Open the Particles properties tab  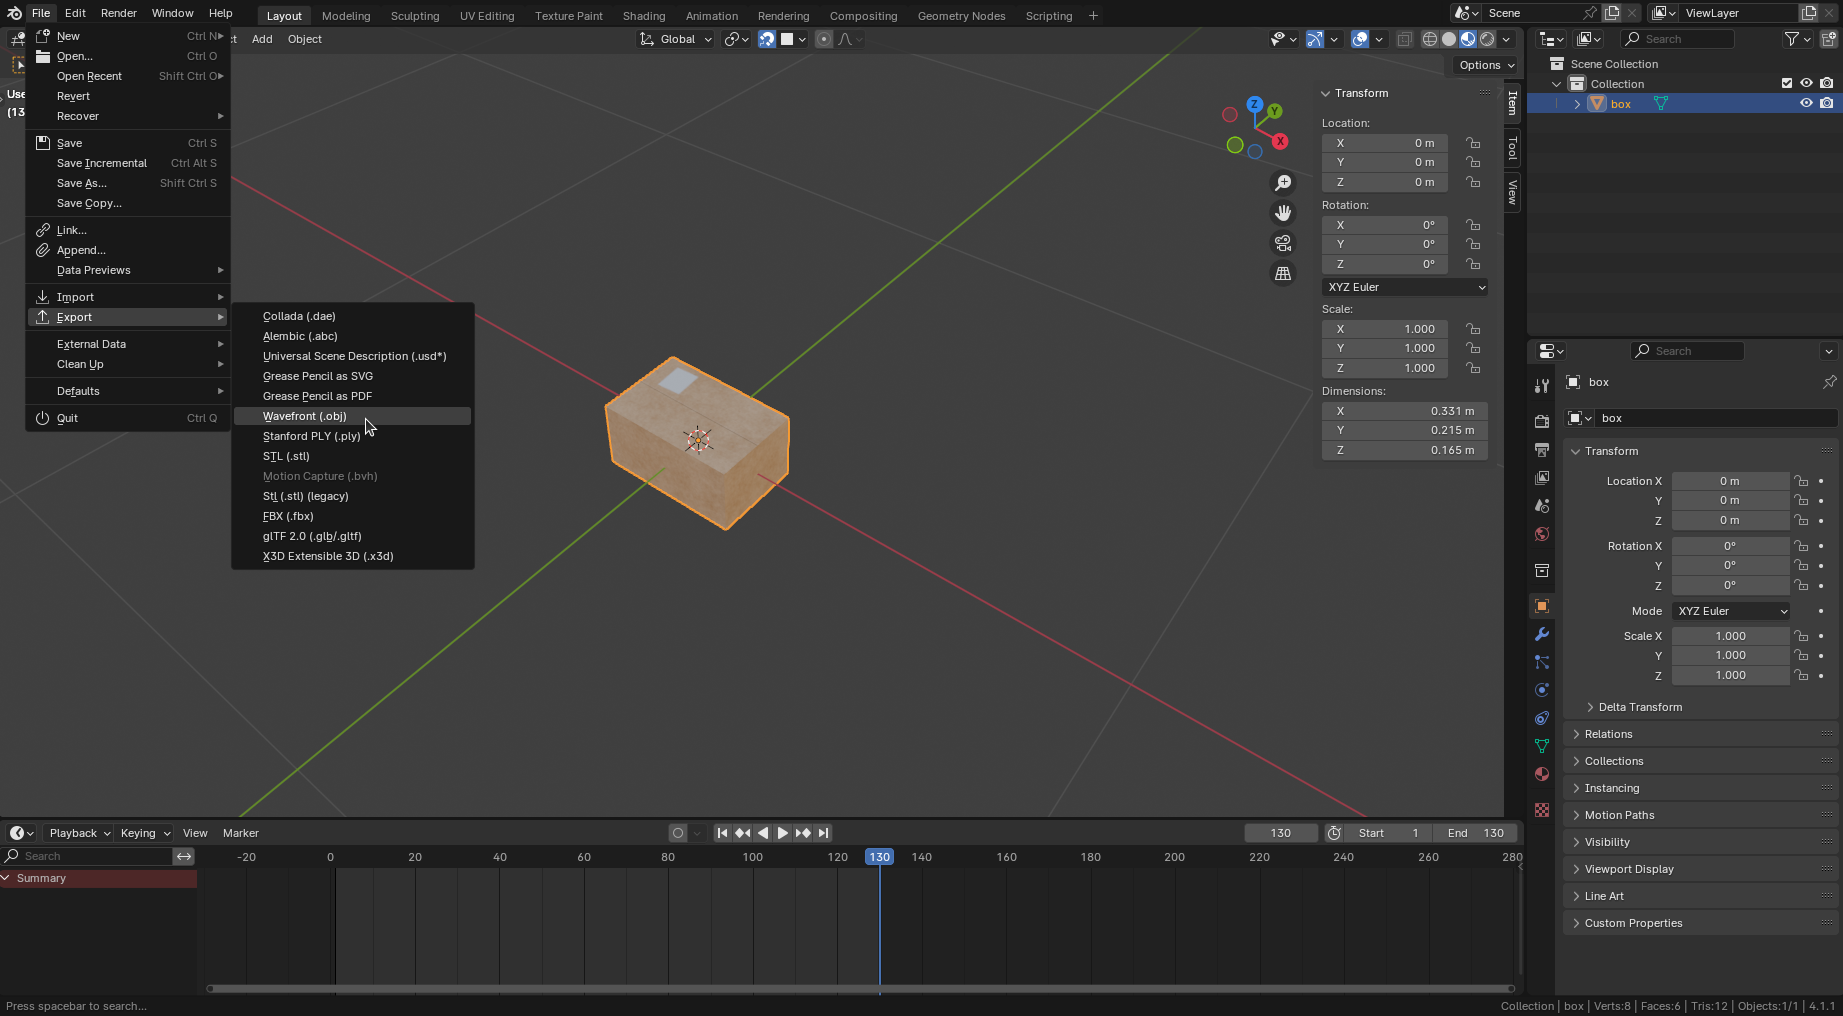pos(1542,662)
